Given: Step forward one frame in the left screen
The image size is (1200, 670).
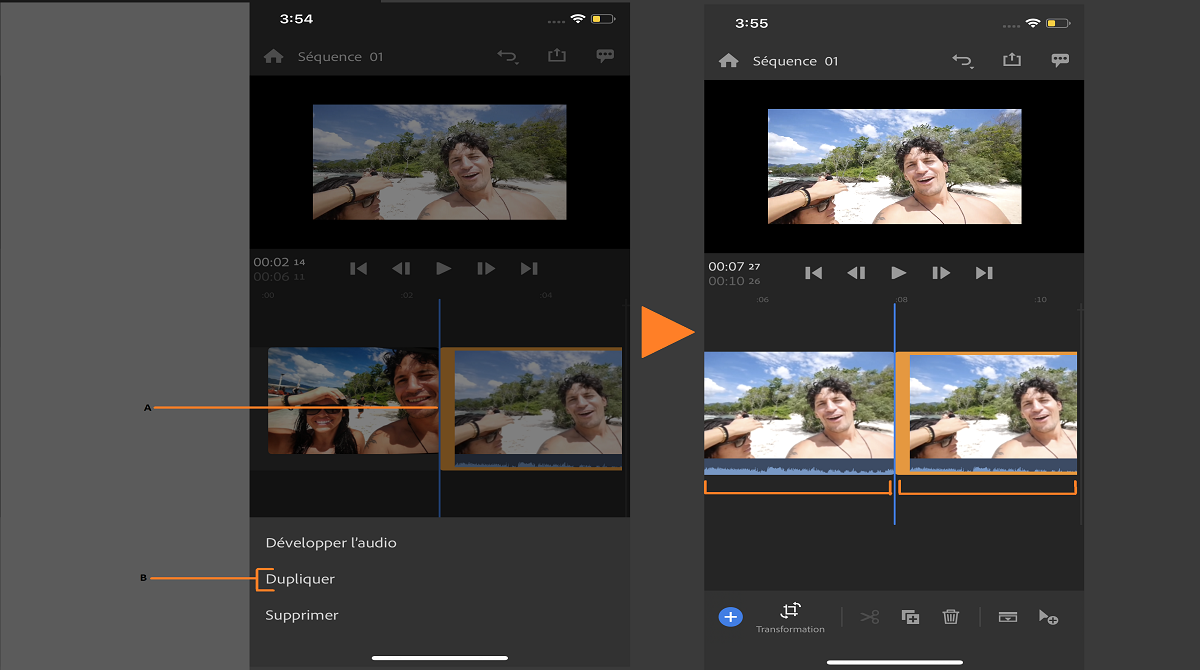Looking at the screenshot, I should click(x=486, y=268).
